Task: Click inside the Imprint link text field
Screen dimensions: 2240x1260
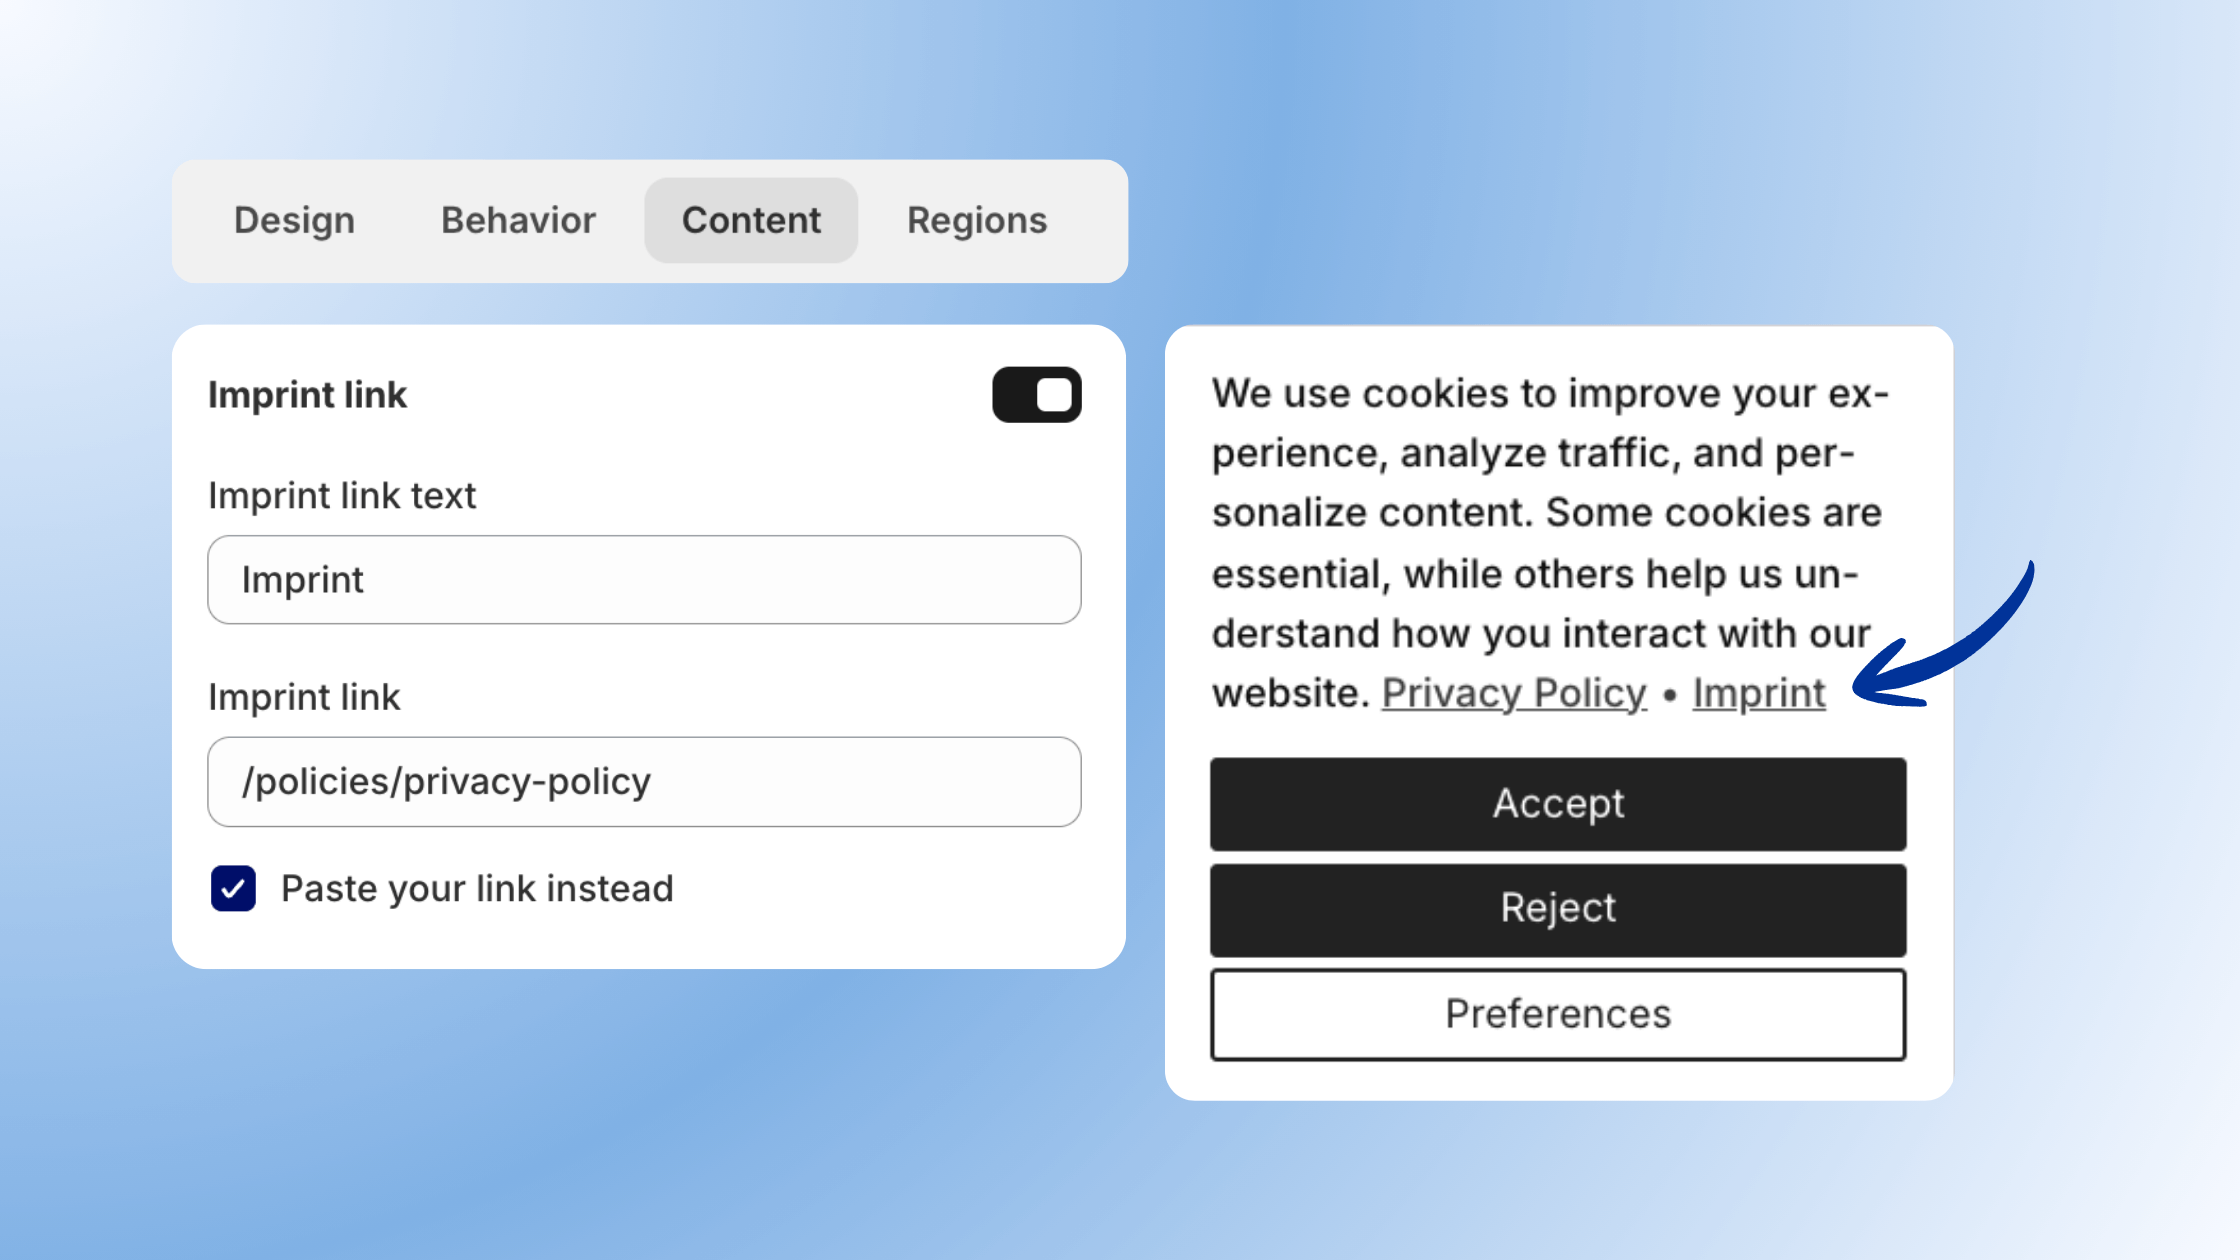Action: coord(643,580)
